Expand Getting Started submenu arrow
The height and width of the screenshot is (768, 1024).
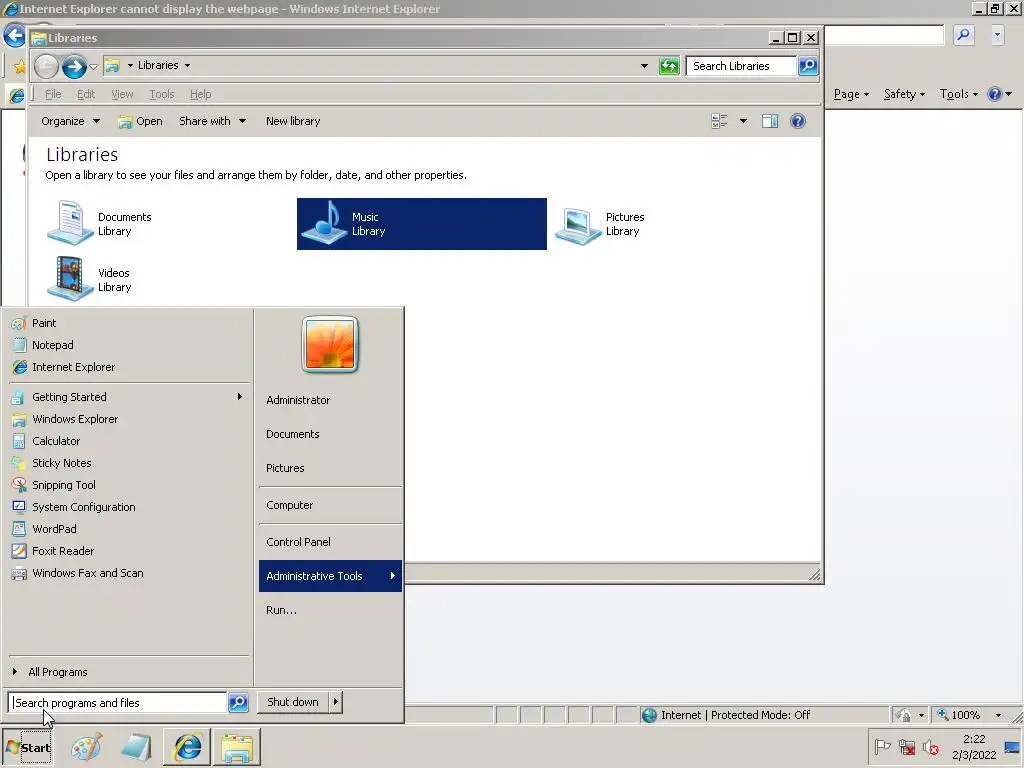coord(240,396)
